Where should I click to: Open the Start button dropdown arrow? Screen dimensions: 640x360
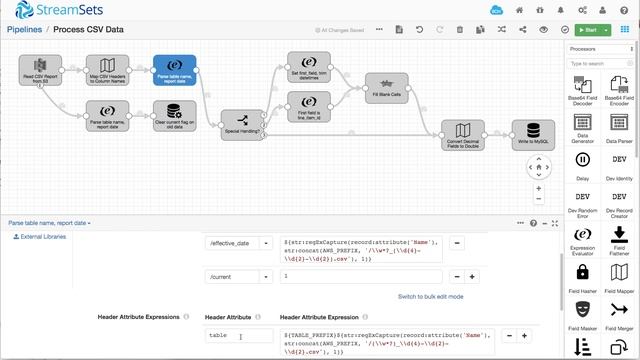606,30
